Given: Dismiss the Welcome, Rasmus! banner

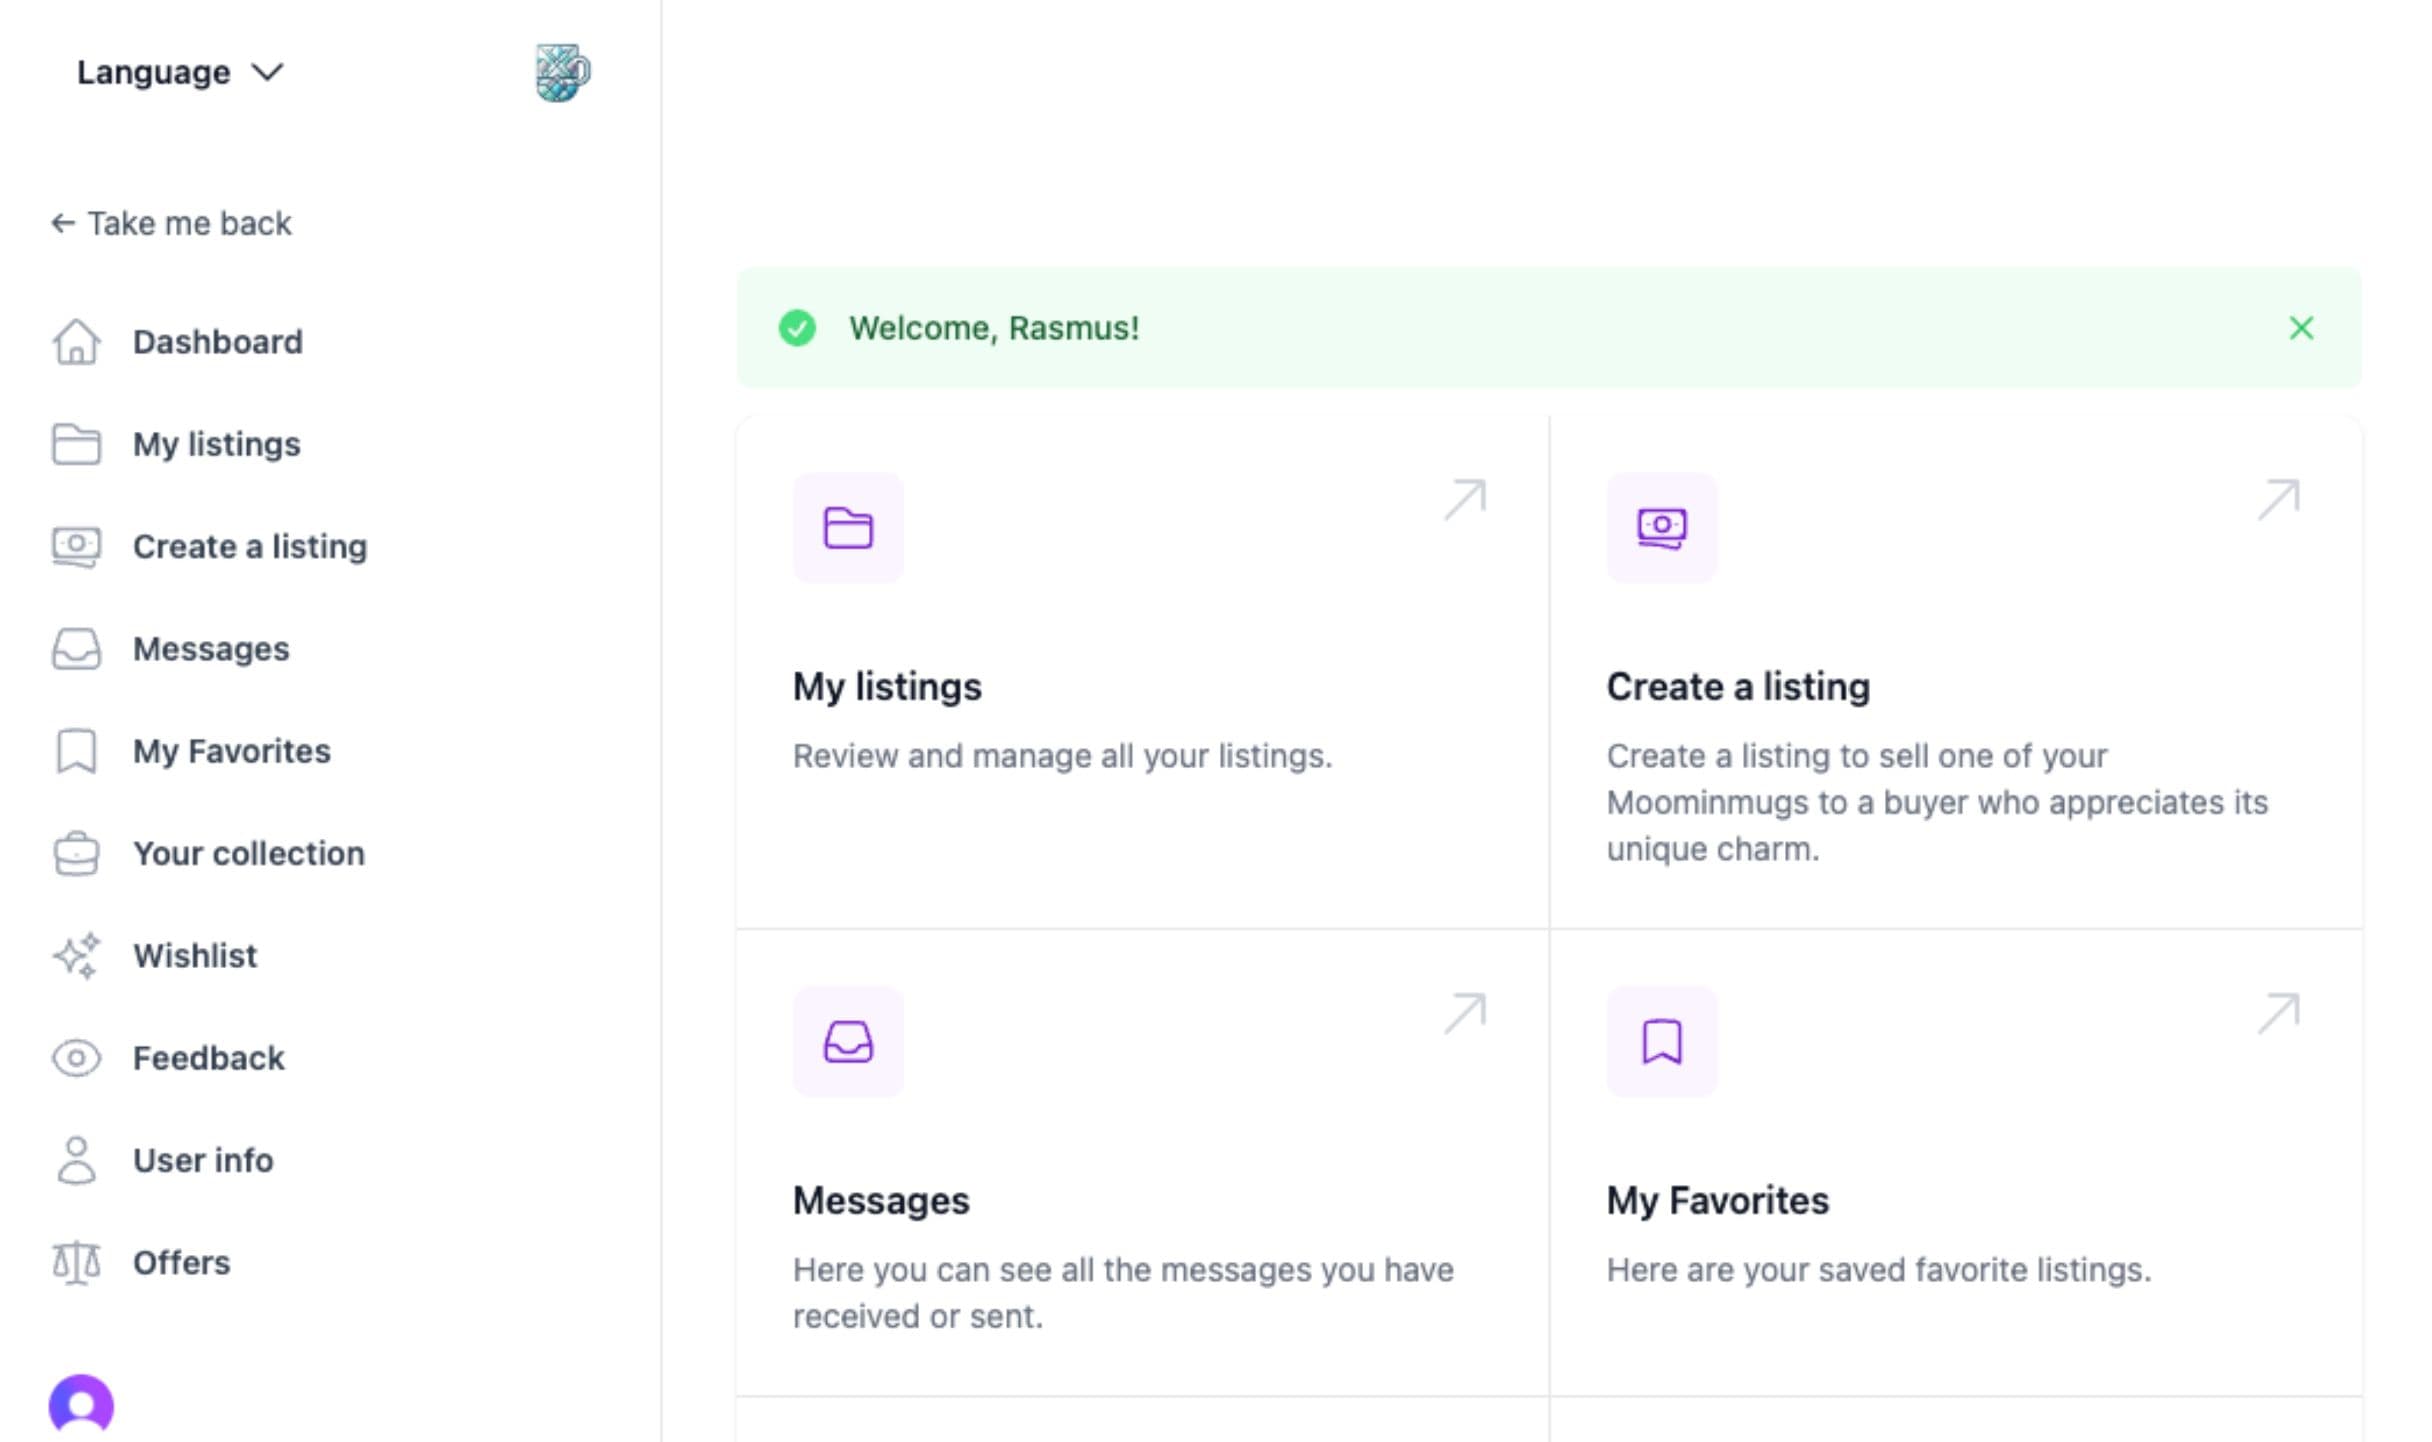Looking at the screenshot, I should (2301, 328).
